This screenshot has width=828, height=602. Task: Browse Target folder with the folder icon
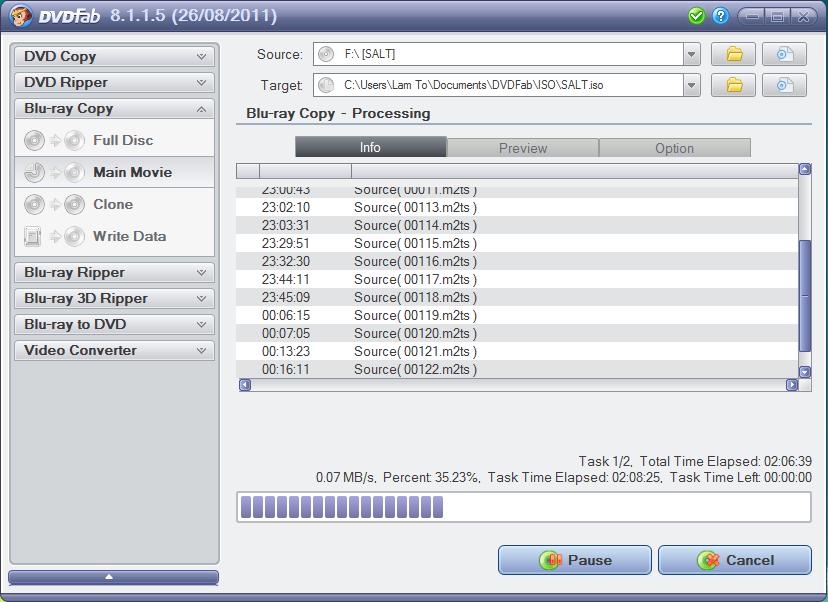point(733,85)
